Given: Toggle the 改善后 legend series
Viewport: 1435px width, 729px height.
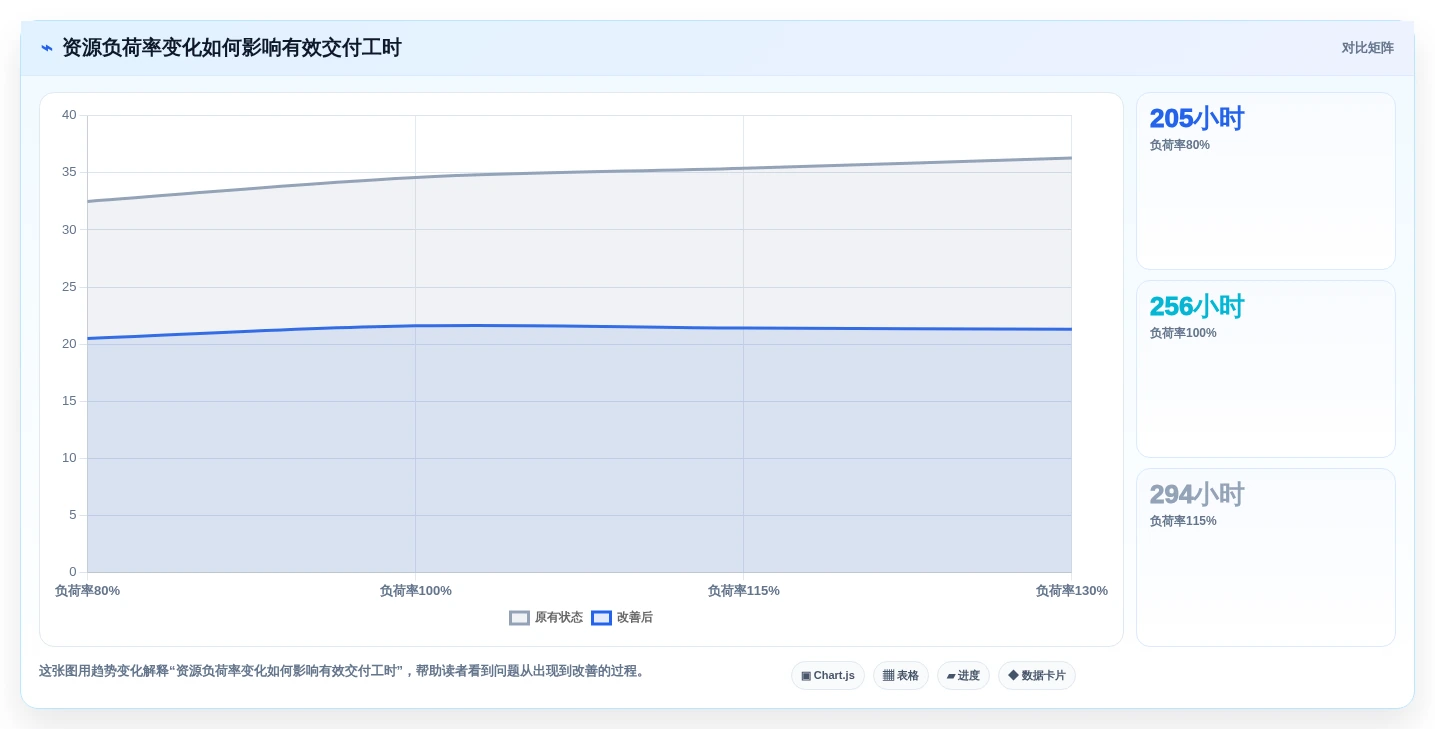Looking at the screenshot, I should tap(622, 618).
